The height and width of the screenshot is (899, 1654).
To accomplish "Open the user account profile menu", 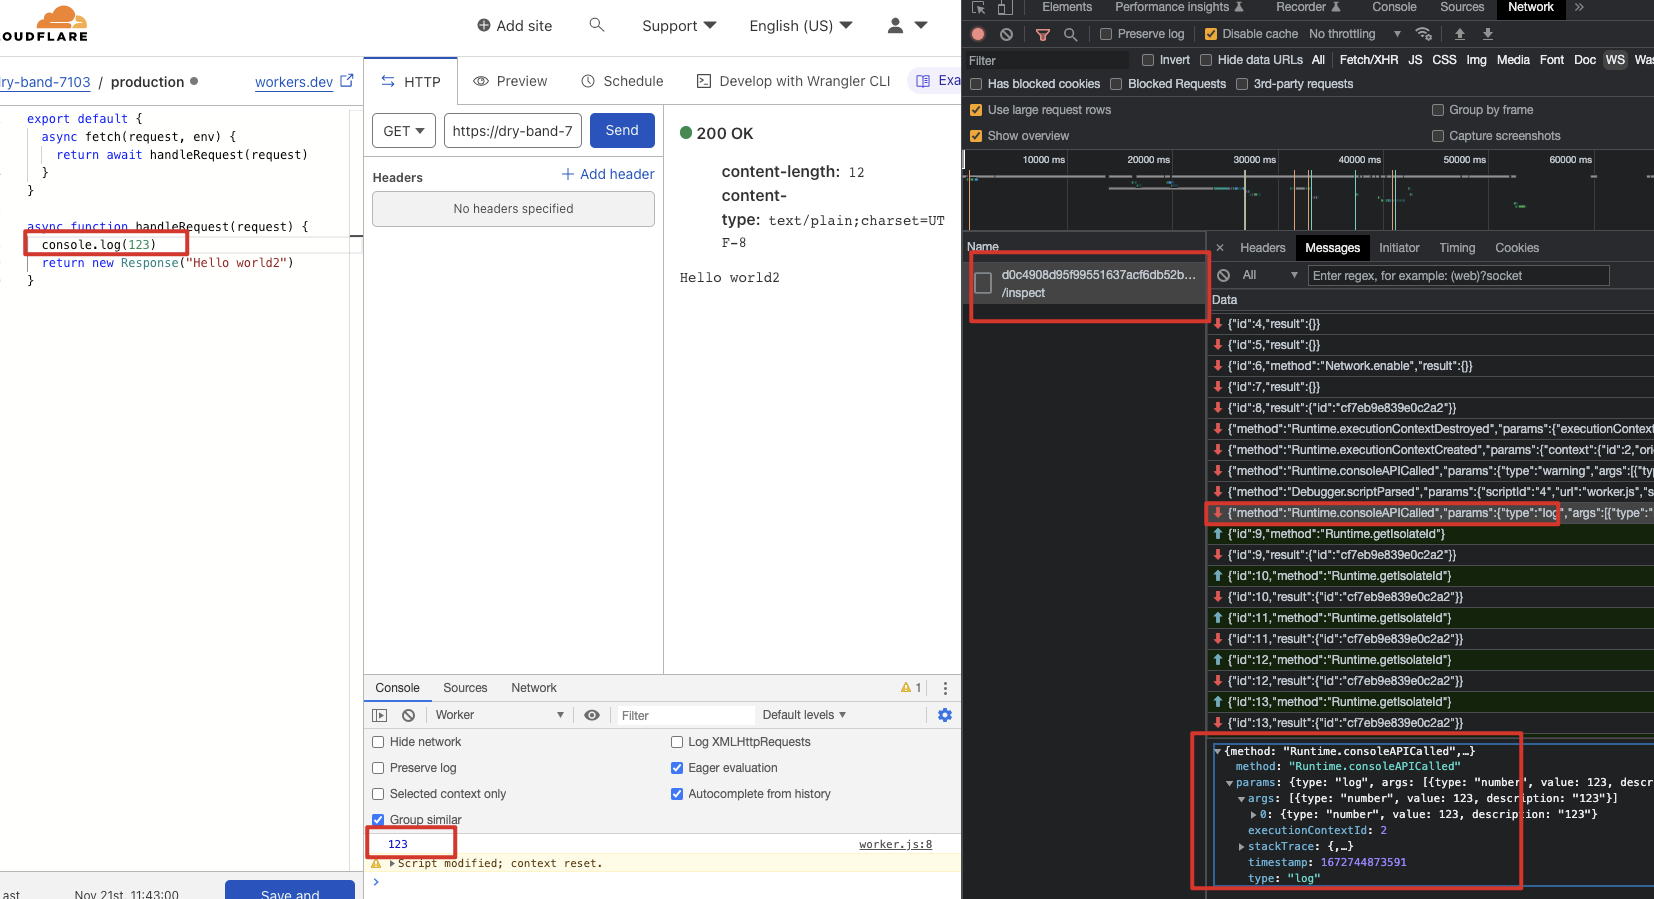I will click(907, 25).
